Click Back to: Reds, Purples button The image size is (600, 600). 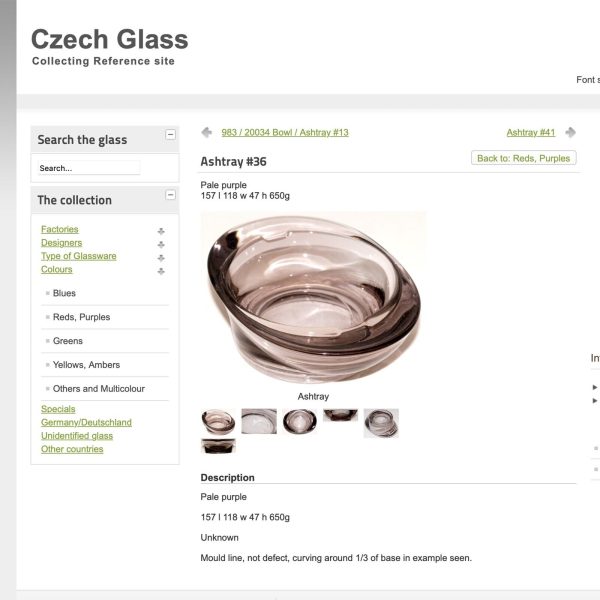tap(523, 158)
